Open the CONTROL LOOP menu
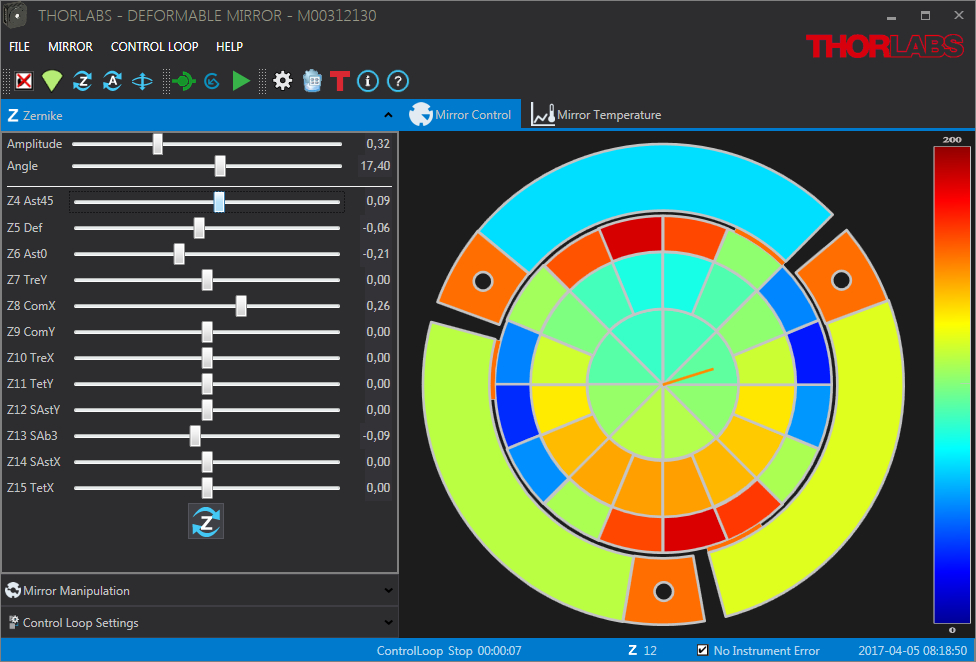Screen dimensions: 976x662 click(154, 47)
